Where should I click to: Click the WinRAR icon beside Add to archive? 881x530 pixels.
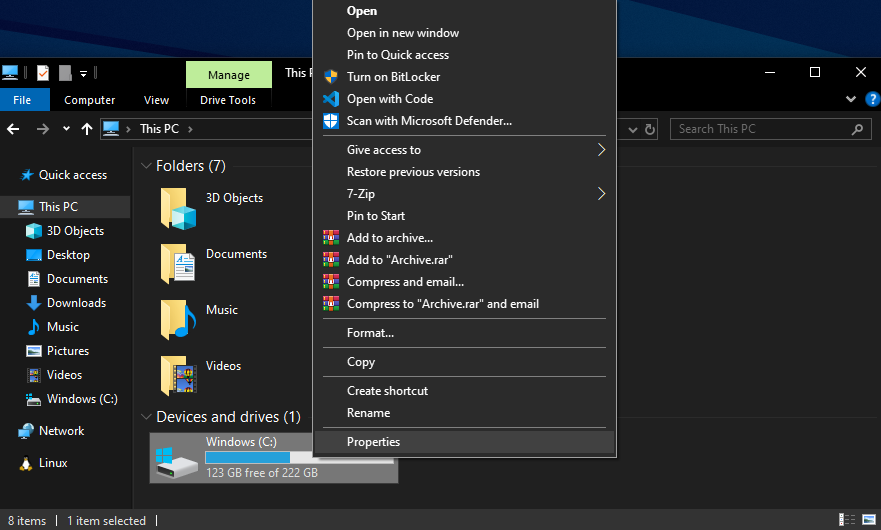(x=331, y=238)
